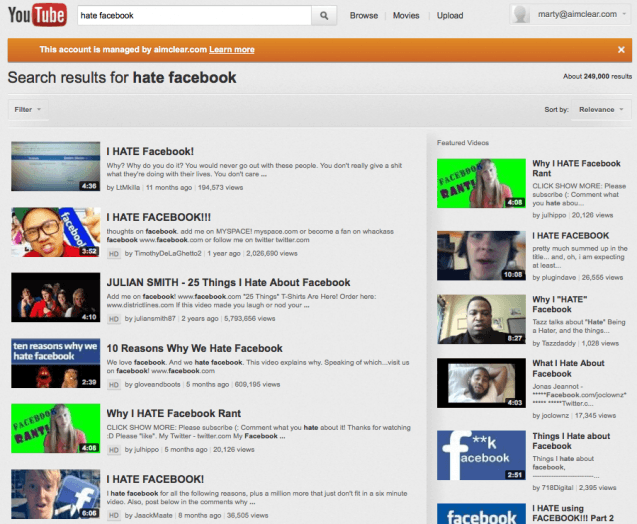The image size is (637, 524).
Task: Open featured Why I HATE Facebook Rant title
Action: [576, 168]
